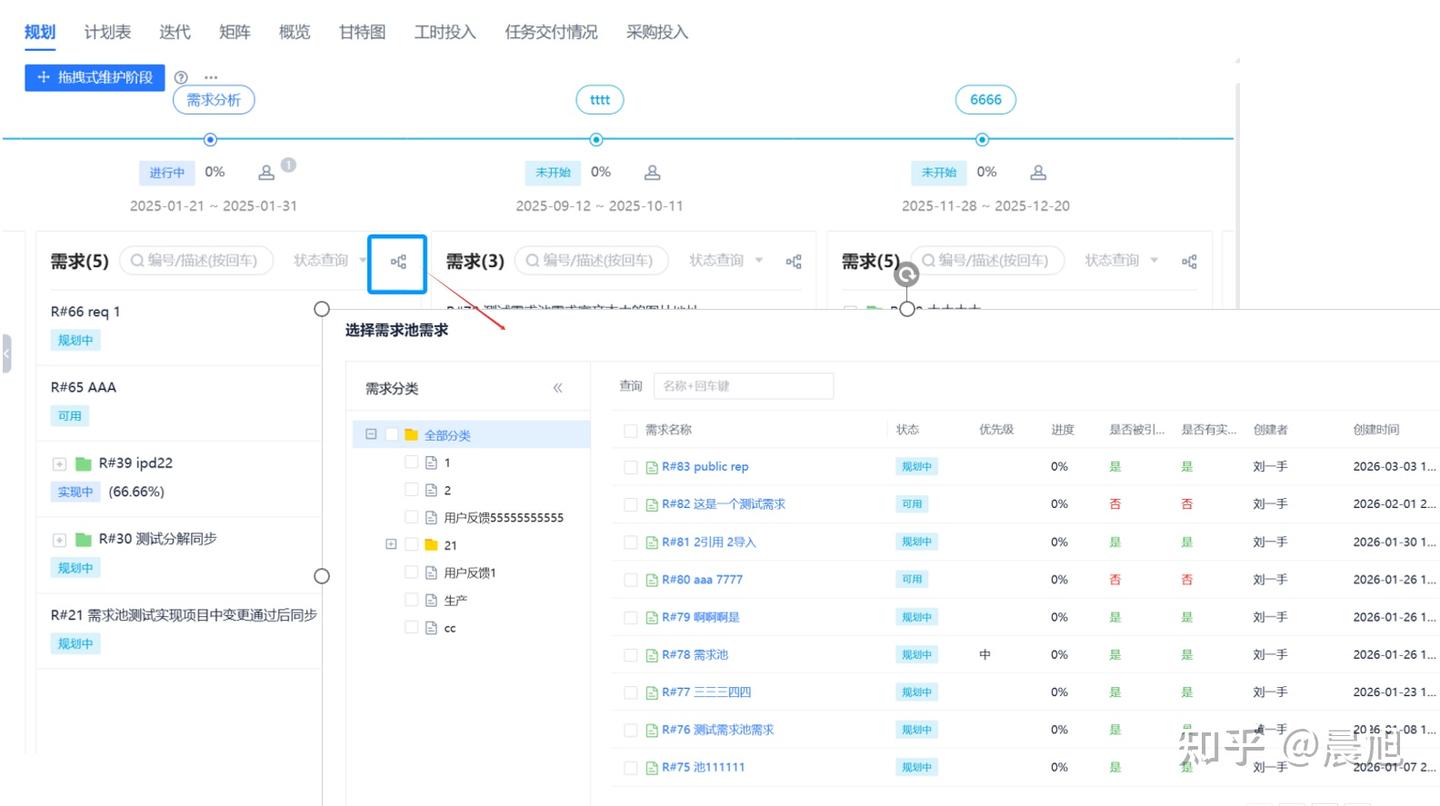Expand the R#30 测试分解同步 requirement
This screenshot has width=1440, height=806.
point(59,540)
